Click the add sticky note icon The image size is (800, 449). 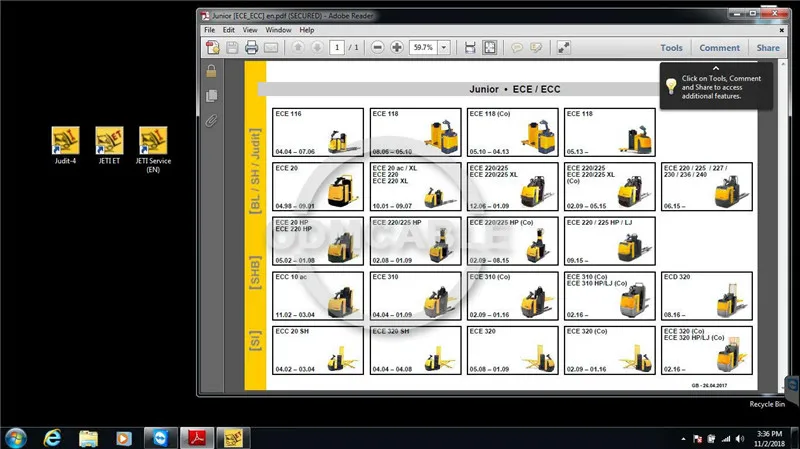coord(517,47)
